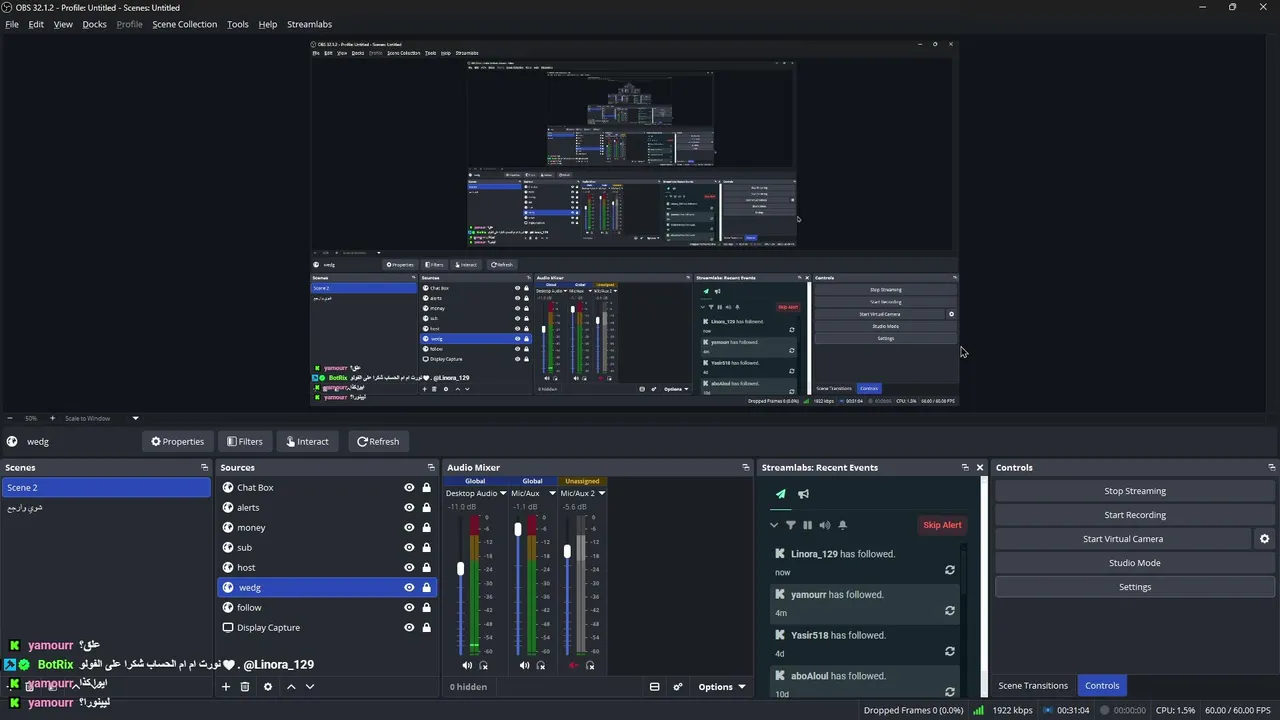The height and width of the screenshot is (720, 1280).
Task: Unlock the wedg source
Action: (426, 588)
